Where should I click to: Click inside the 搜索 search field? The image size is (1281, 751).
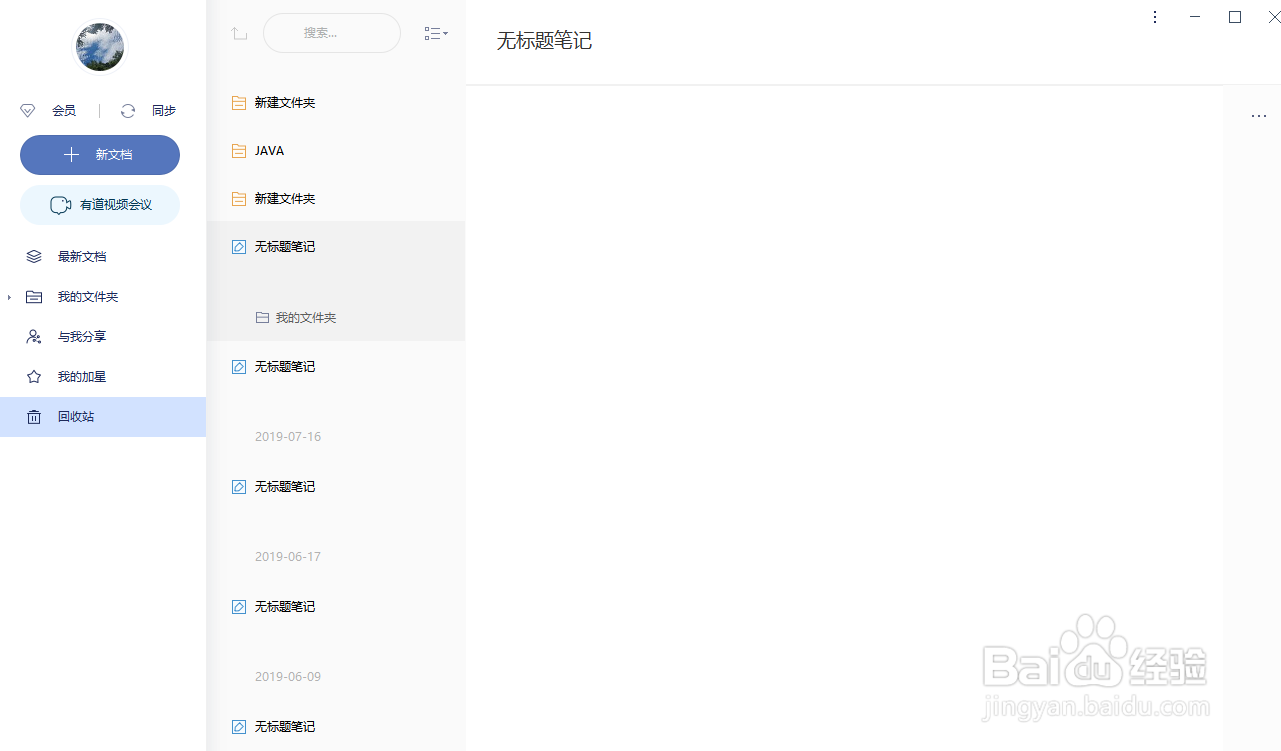331,33
